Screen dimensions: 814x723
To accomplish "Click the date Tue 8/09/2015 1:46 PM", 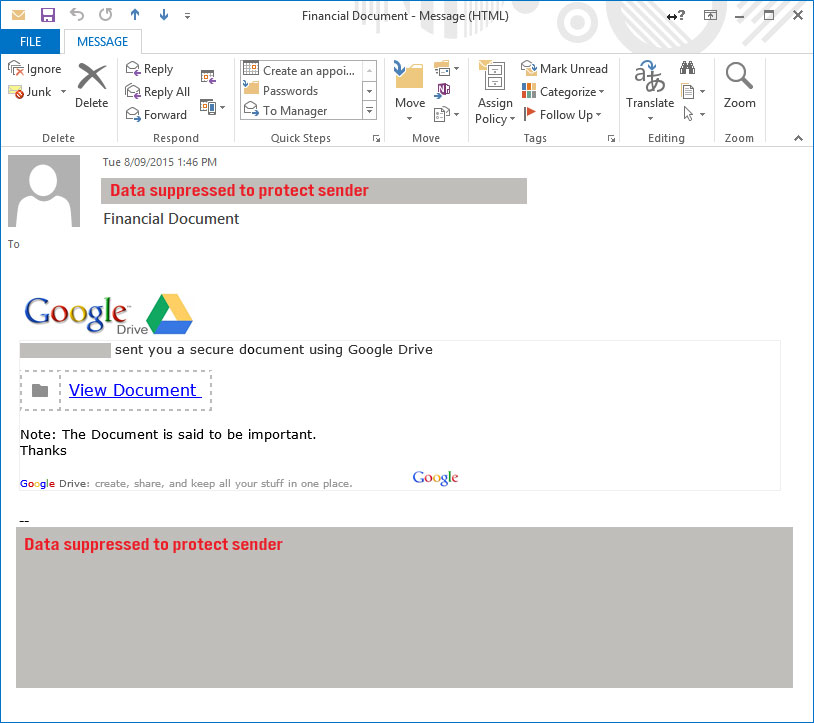I will pos(159,162).
